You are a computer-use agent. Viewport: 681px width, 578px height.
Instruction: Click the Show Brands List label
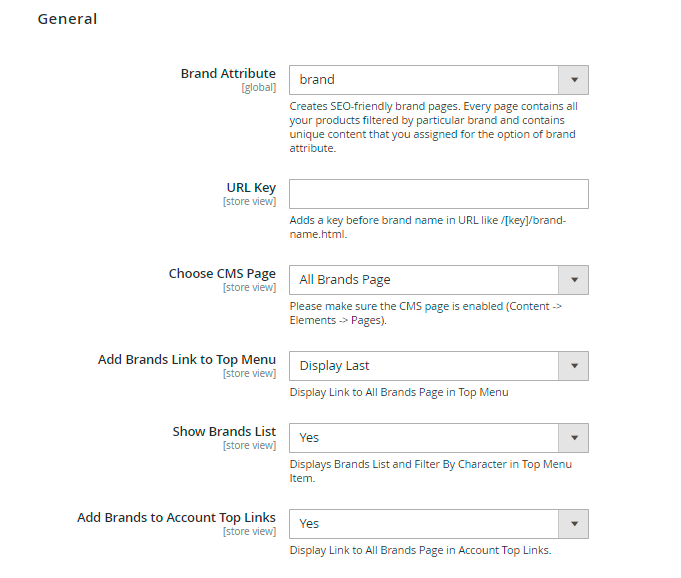(224, 432)
